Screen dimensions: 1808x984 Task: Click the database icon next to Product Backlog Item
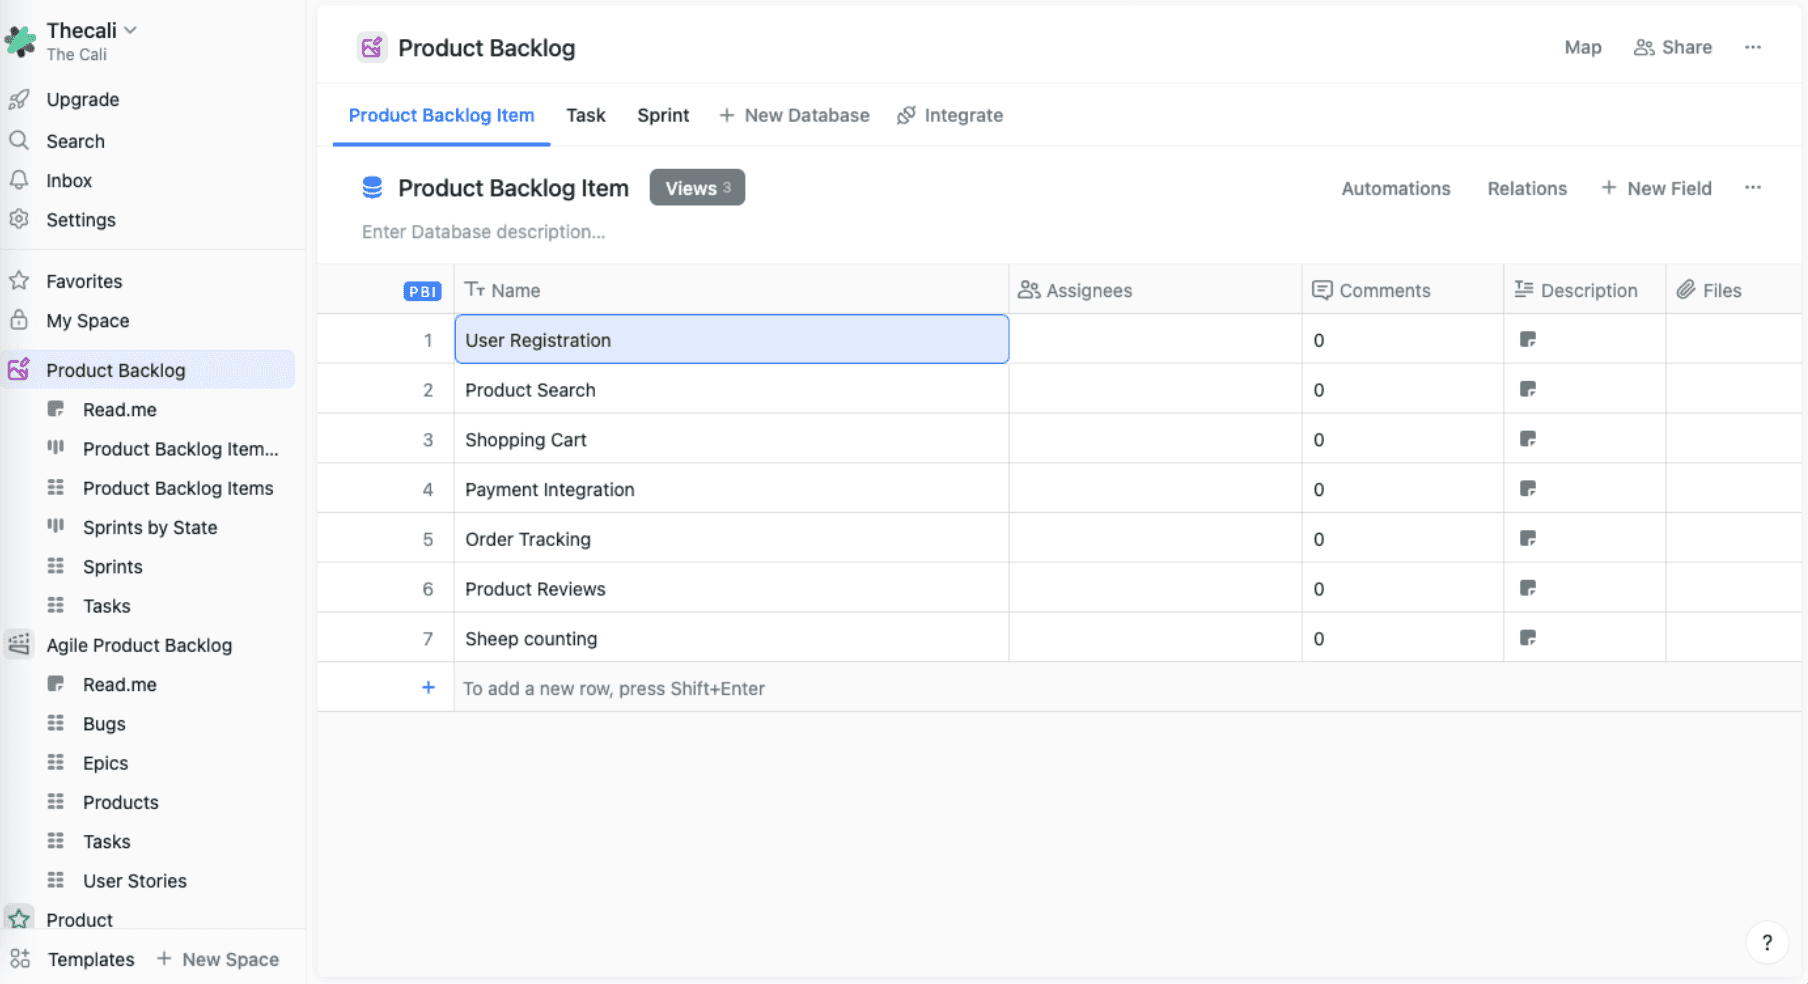(372, 187)
